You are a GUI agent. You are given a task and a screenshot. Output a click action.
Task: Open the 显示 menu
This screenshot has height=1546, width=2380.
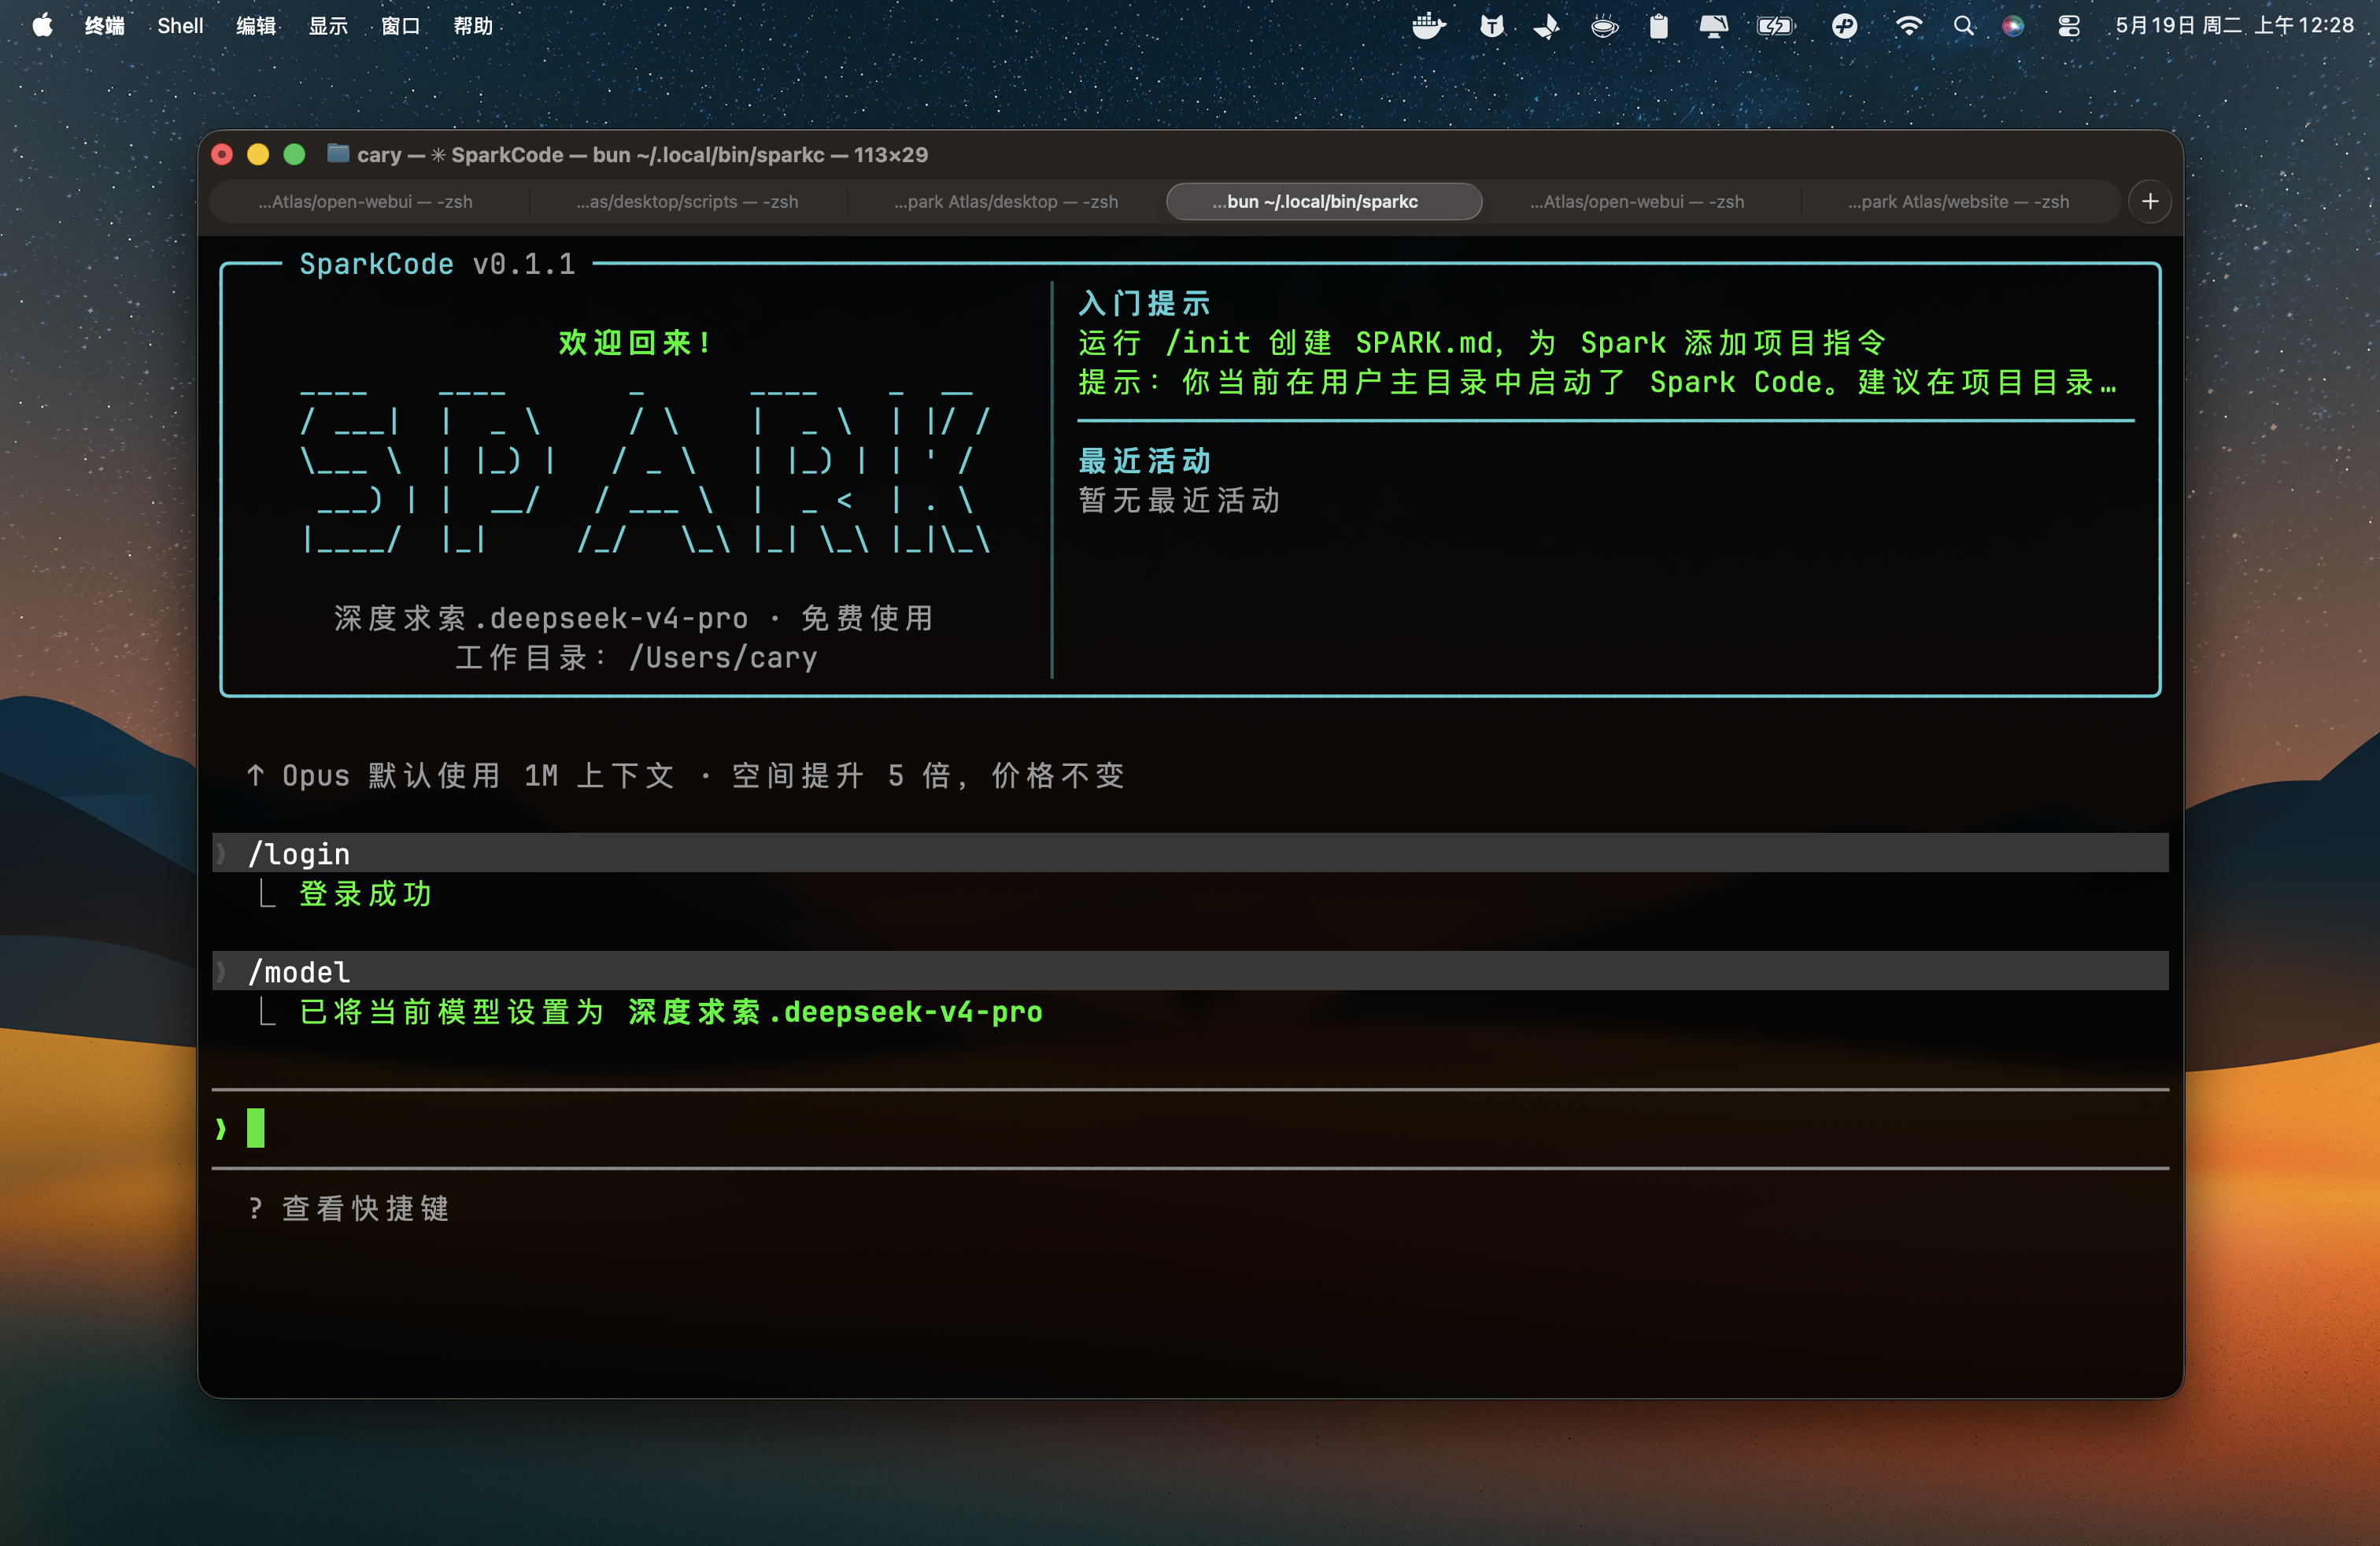pos(328,26)
